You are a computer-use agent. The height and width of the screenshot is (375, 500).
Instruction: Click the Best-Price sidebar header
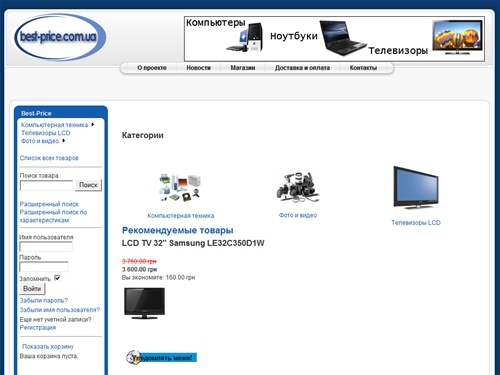[x=36, y=113]
